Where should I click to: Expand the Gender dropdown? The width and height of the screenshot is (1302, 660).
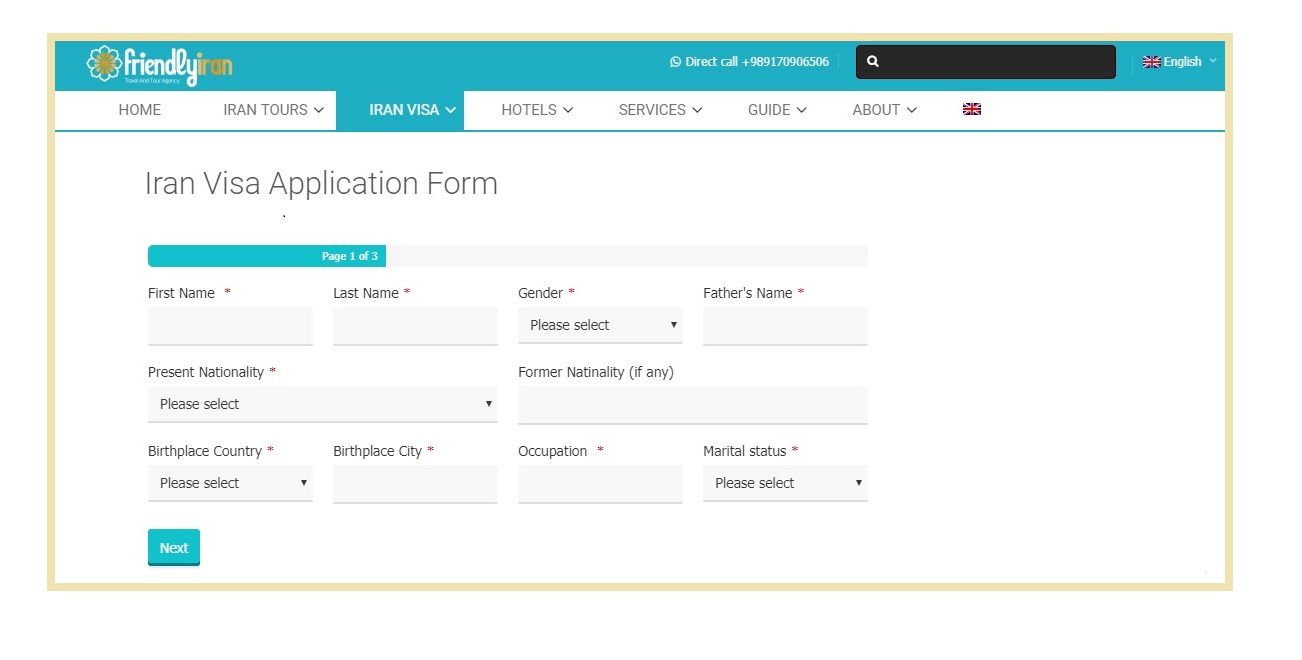(x=600, y=325)
